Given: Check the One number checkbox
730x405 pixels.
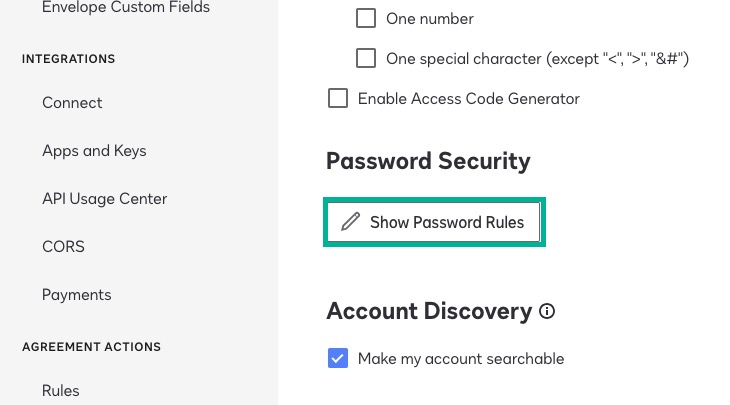Looking at the screenshot, I should point(366,19).
